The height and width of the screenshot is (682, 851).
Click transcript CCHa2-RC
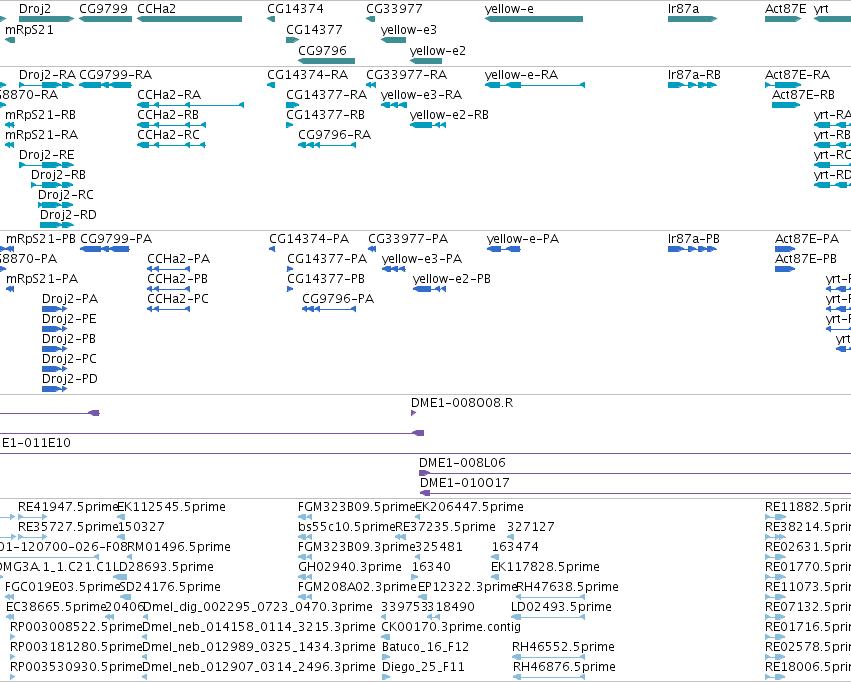[172, 145]
